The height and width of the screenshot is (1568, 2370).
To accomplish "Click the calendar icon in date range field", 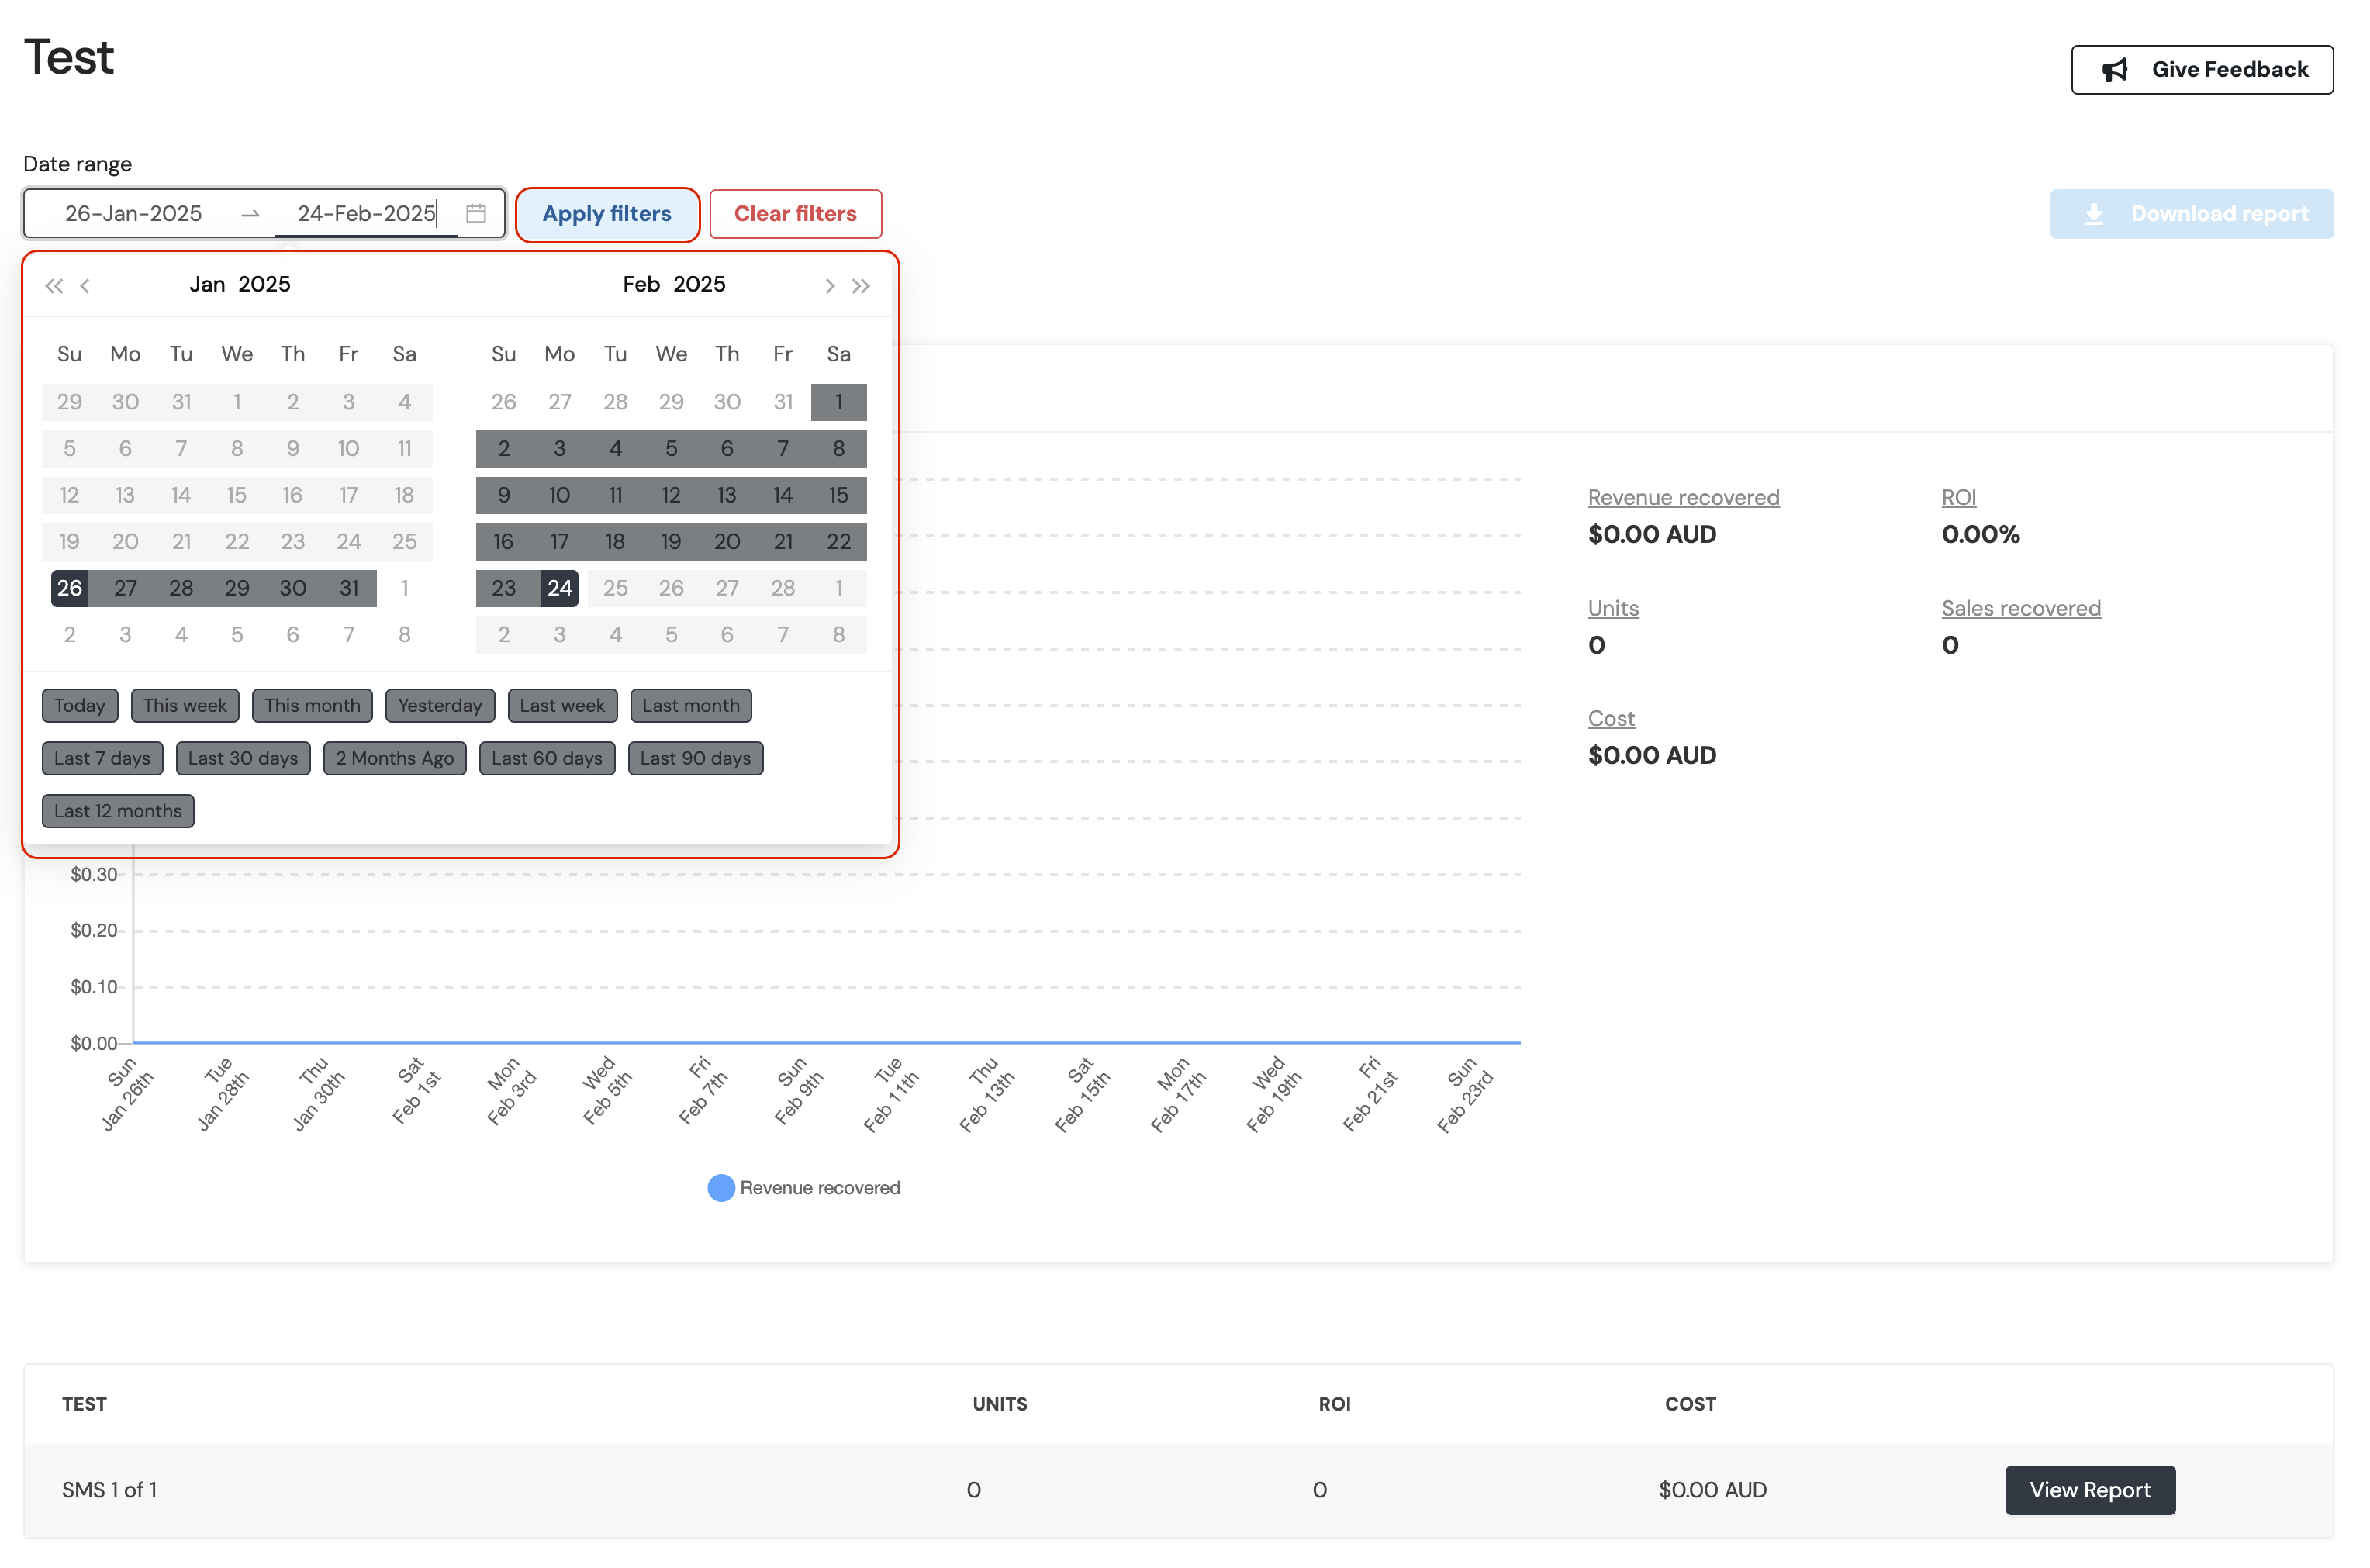I will pyautogui.click(x=476, y=214).
